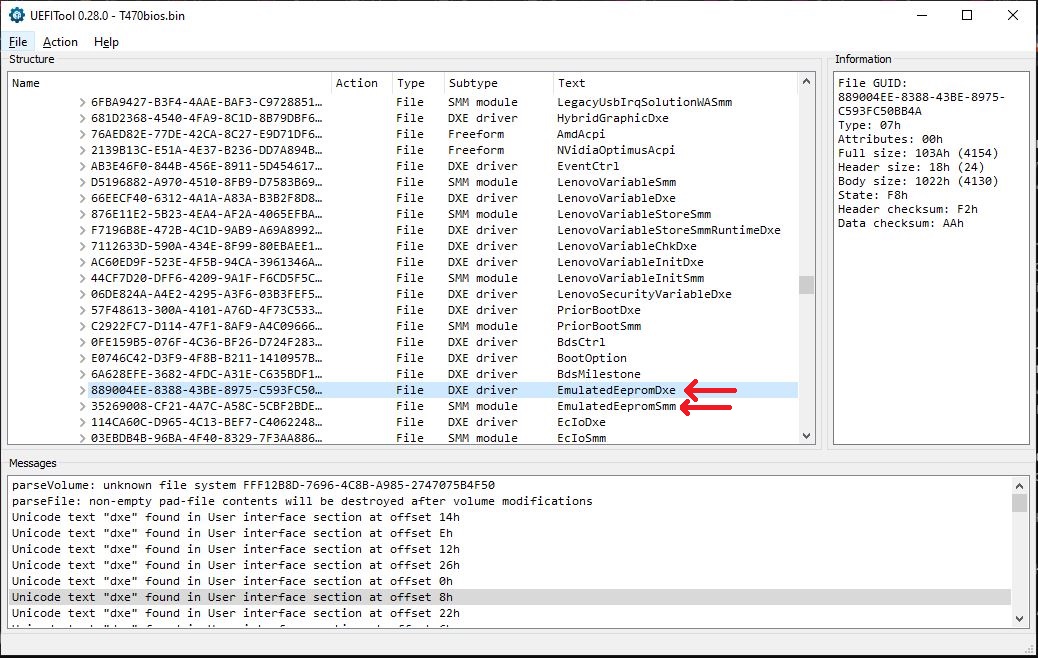1038x658 pixels.
Task: Open the Help menu
Action: pos(106,42)
